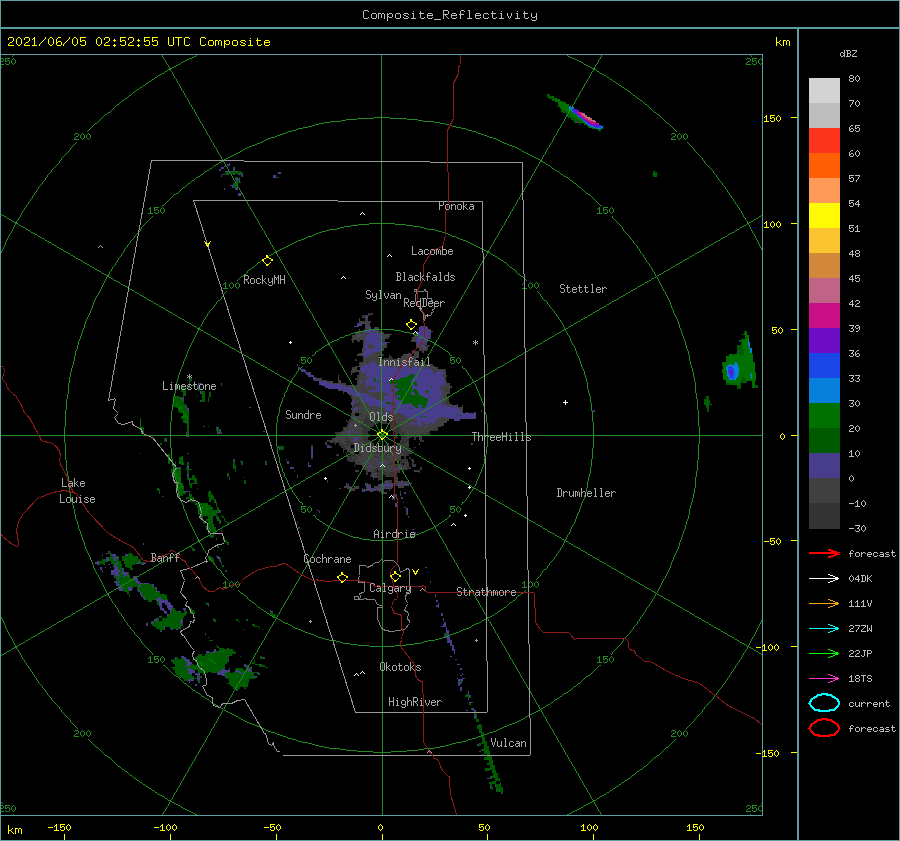900x841 pixels.
Task: Click the 'HighRiver' label
Action: click(x=415, y=702)
